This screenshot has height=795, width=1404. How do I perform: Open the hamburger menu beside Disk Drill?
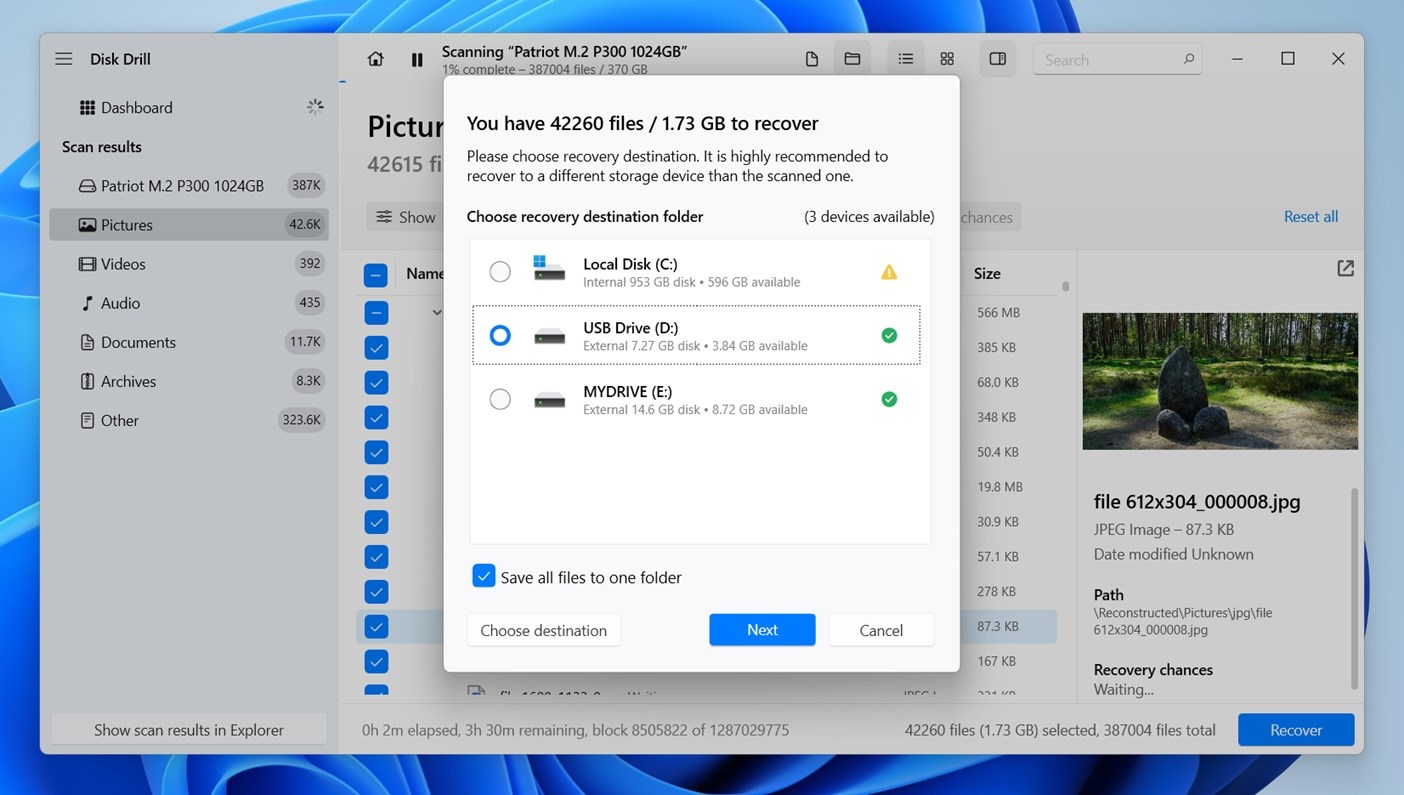[64, 59]
